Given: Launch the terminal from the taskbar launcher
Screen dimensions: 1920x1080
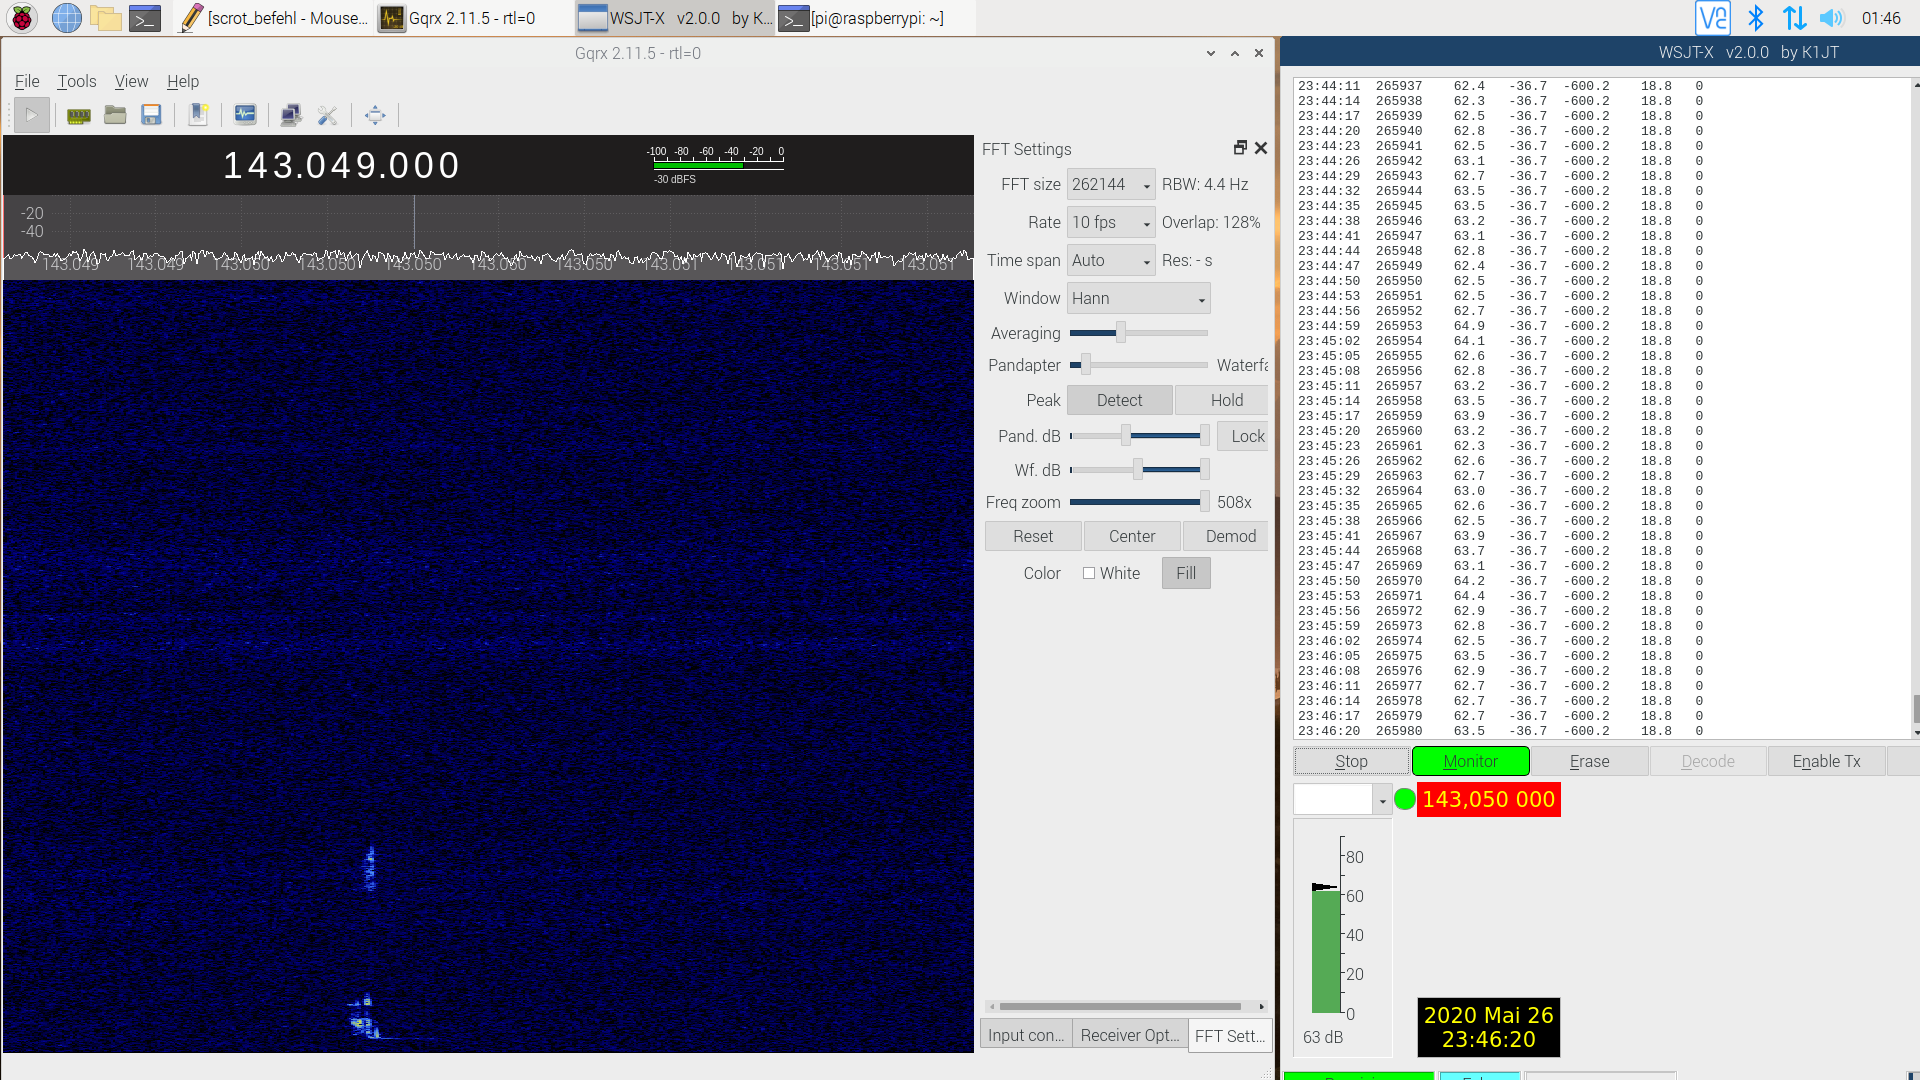Looking at the screenshot, I should 145,18.
